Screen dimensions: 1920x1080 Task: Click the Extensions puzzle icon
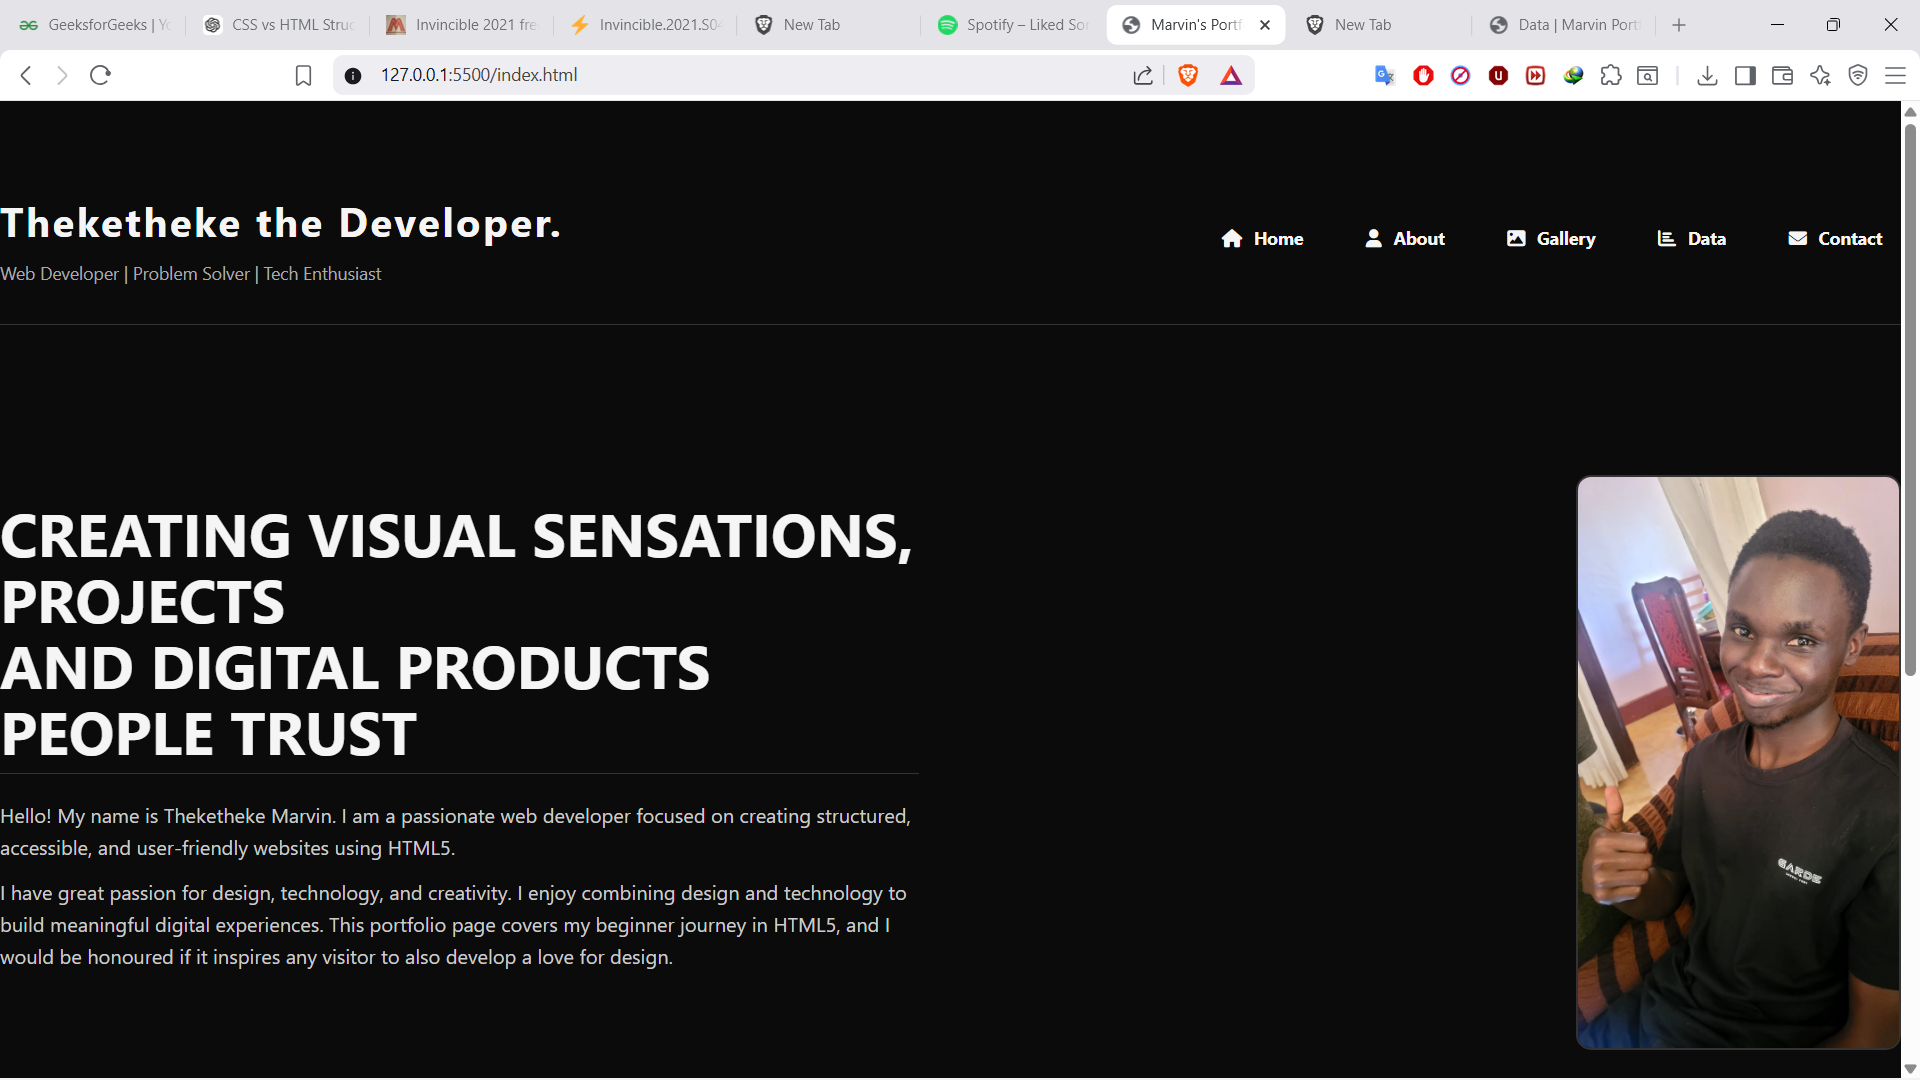[x=1611, y=75]
